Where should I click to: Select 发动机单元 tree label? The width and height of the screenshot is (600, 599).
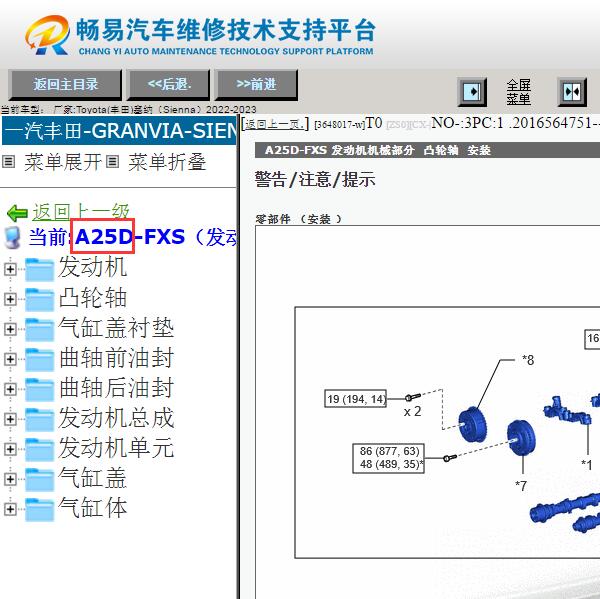pyautogui.click(x=116, y=448)
